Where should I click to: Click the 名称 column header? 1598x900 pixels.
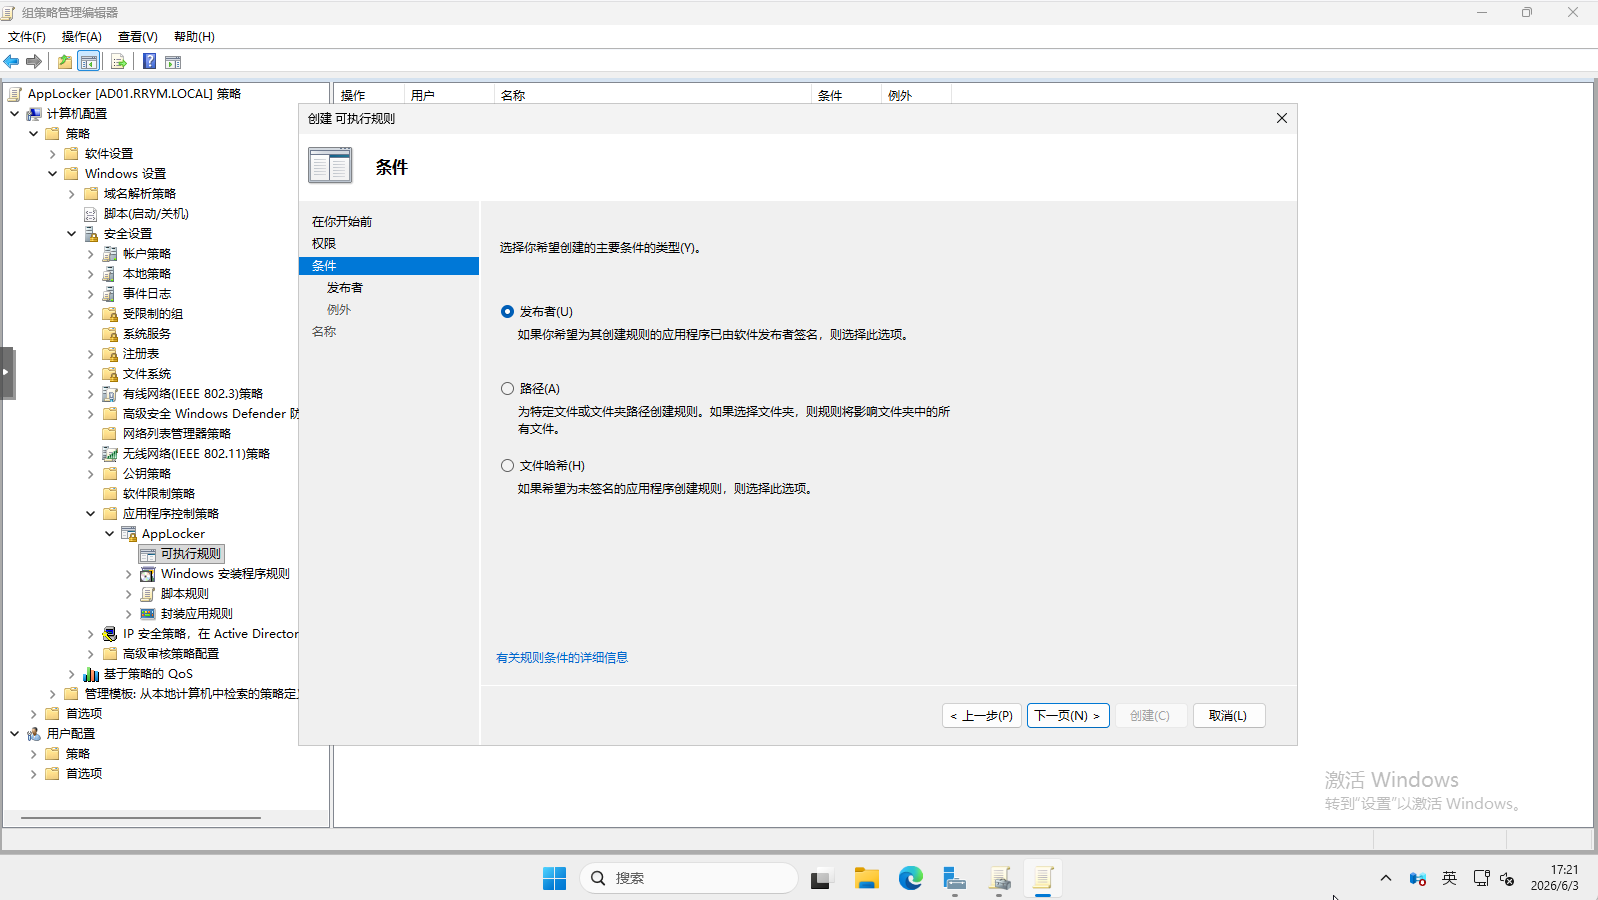point(653,96)
